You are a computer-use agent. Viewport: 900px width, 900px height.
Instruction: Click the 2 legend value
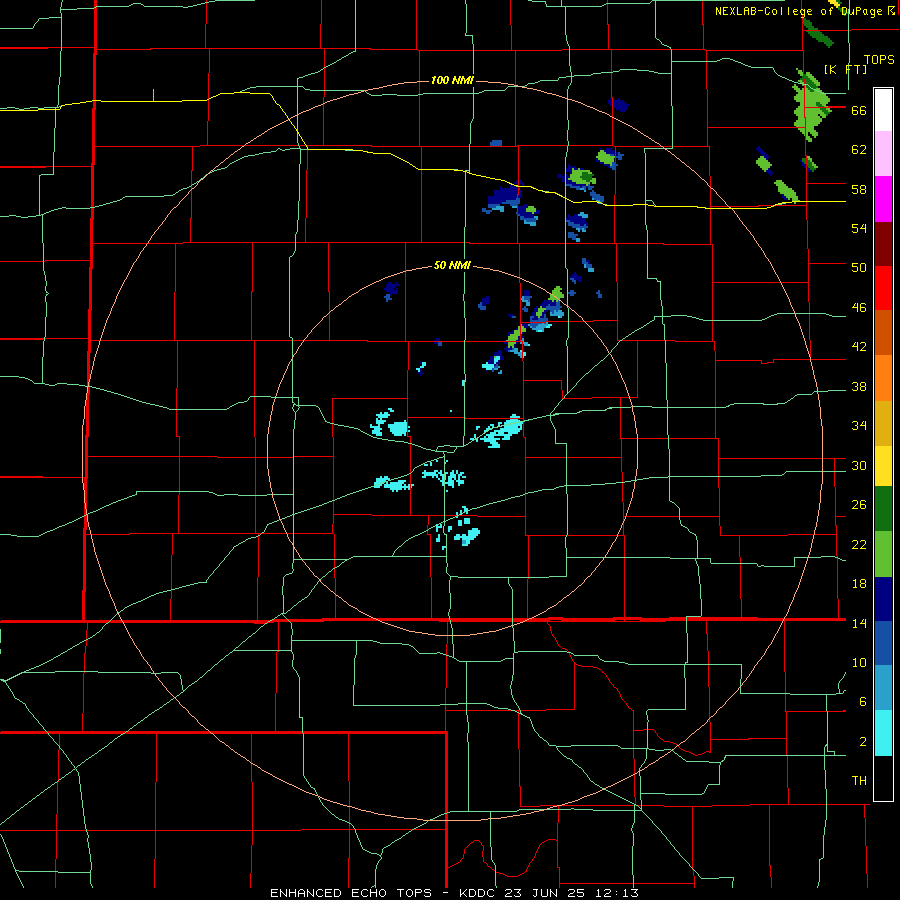(863, 742)
